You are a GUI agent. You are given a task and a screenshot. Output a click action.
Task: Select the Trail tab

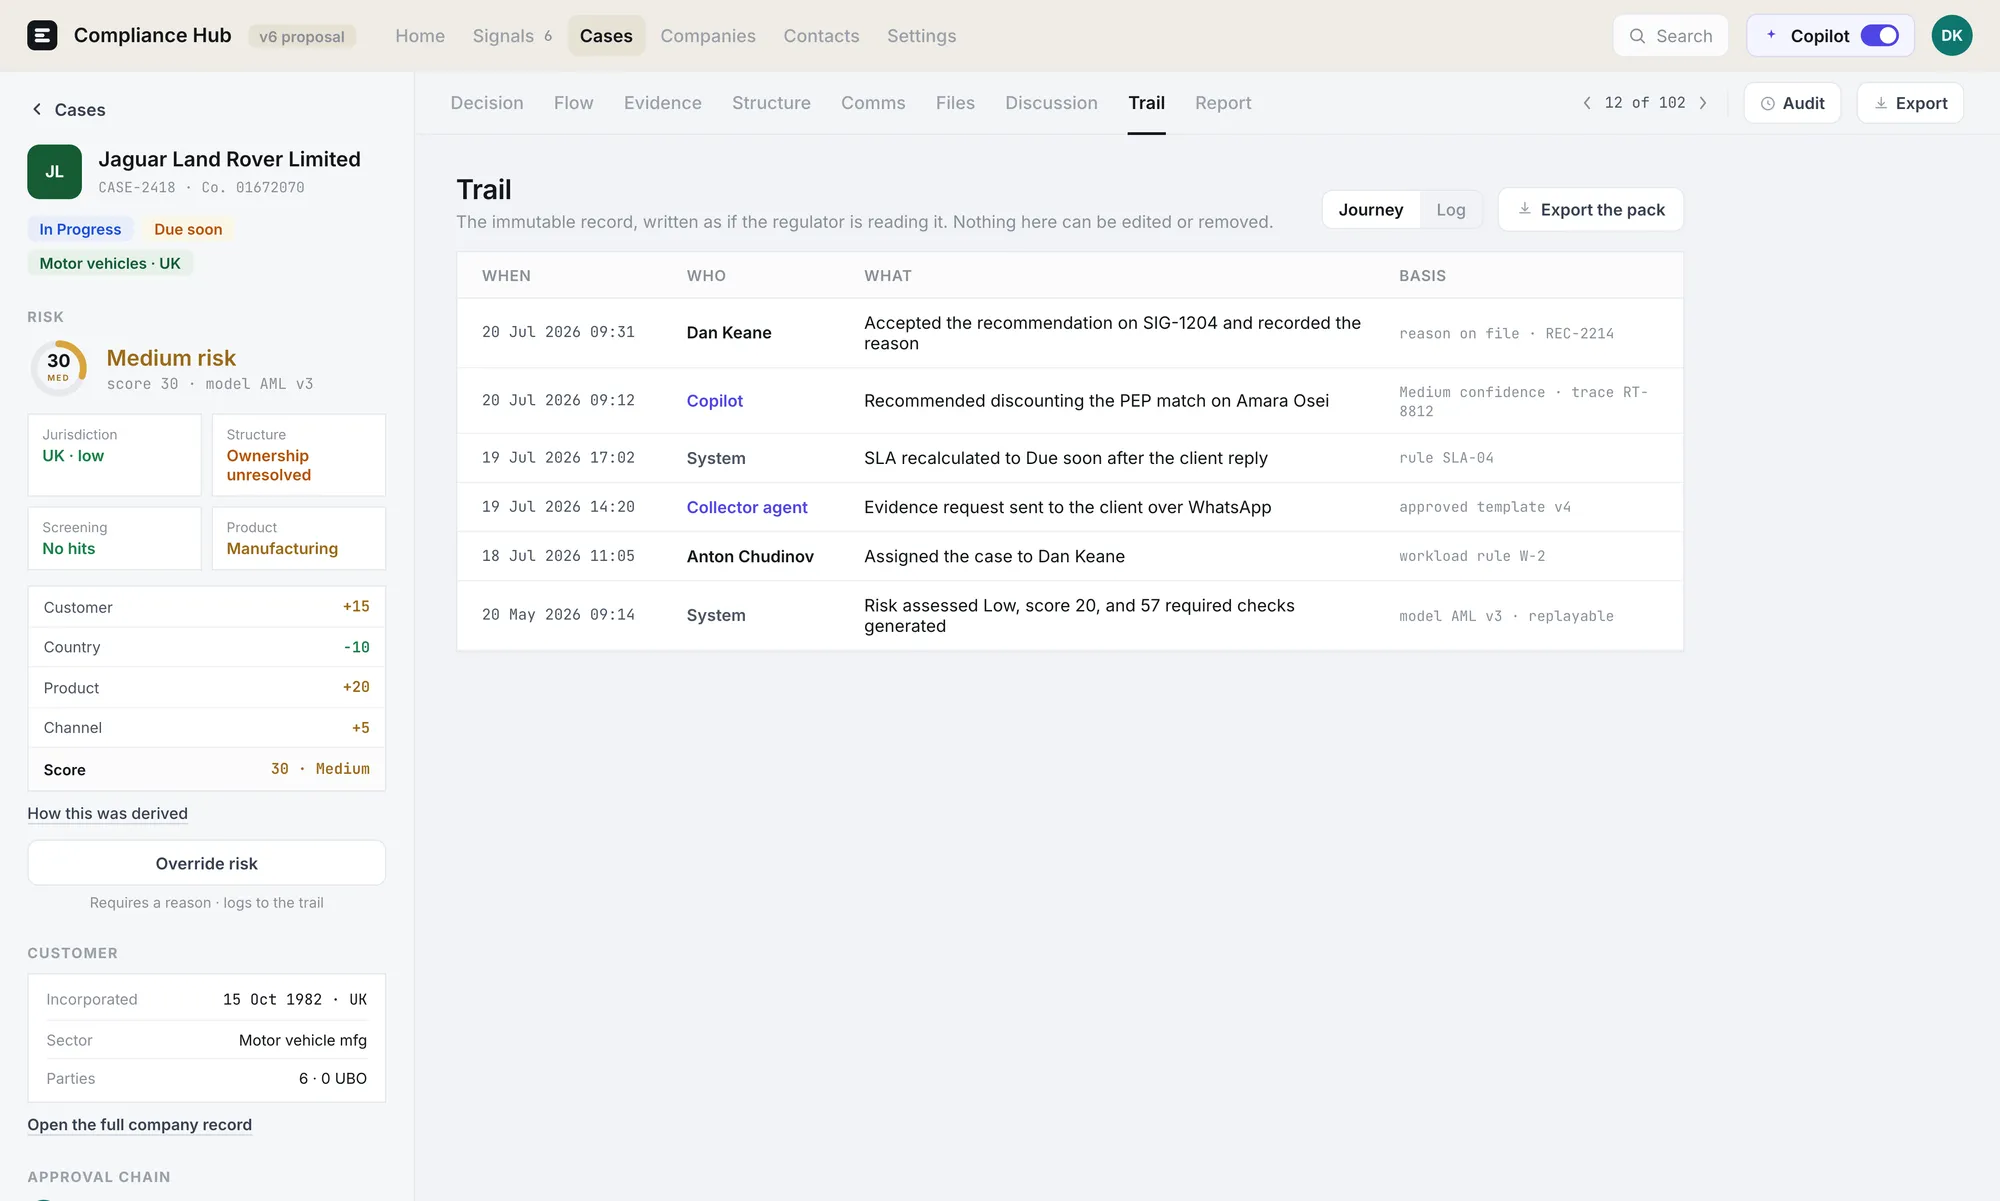point(1146,103)
